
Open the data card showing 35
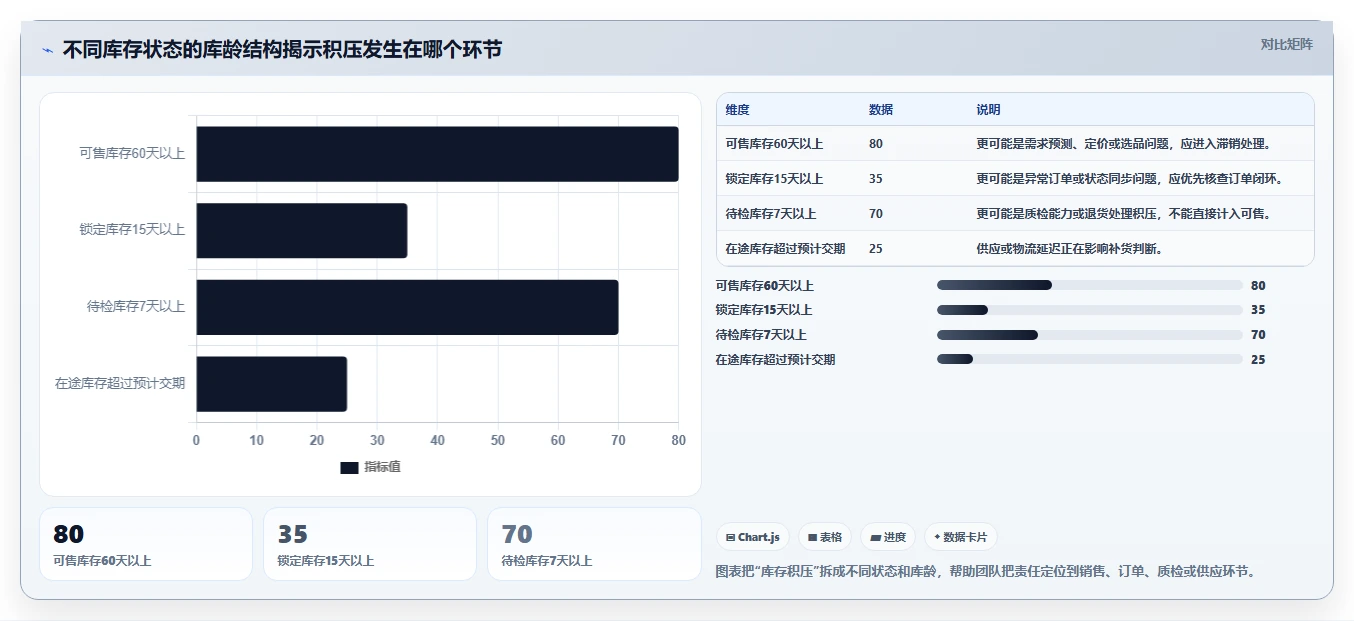click(x=370, y=544)
